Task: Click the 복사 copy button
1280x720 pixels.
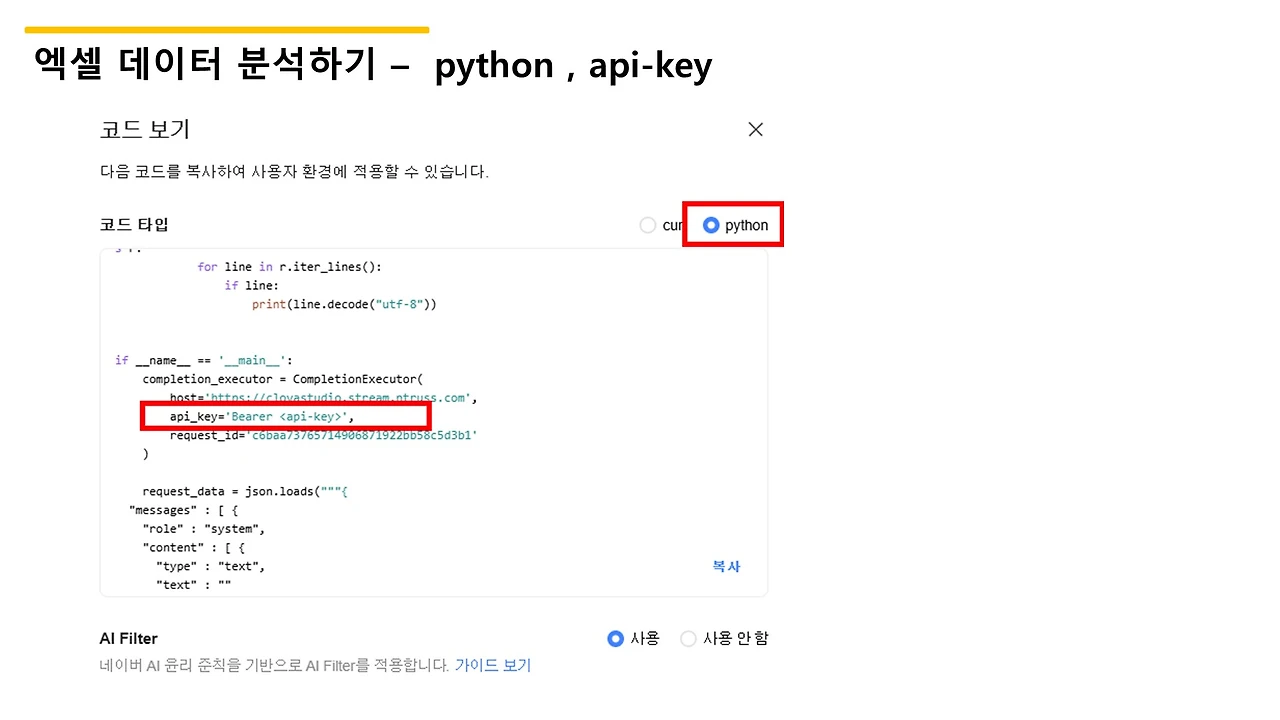Action: (x=726, y=566)
